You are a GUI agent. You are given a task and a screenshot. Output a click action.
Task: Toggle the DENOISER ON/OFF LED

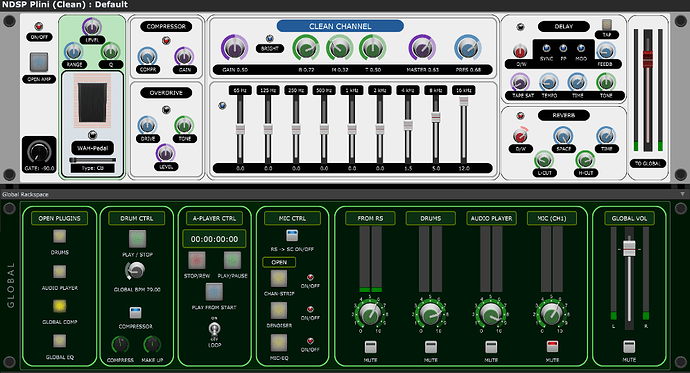pyautogui.click(x=310, y=309)
